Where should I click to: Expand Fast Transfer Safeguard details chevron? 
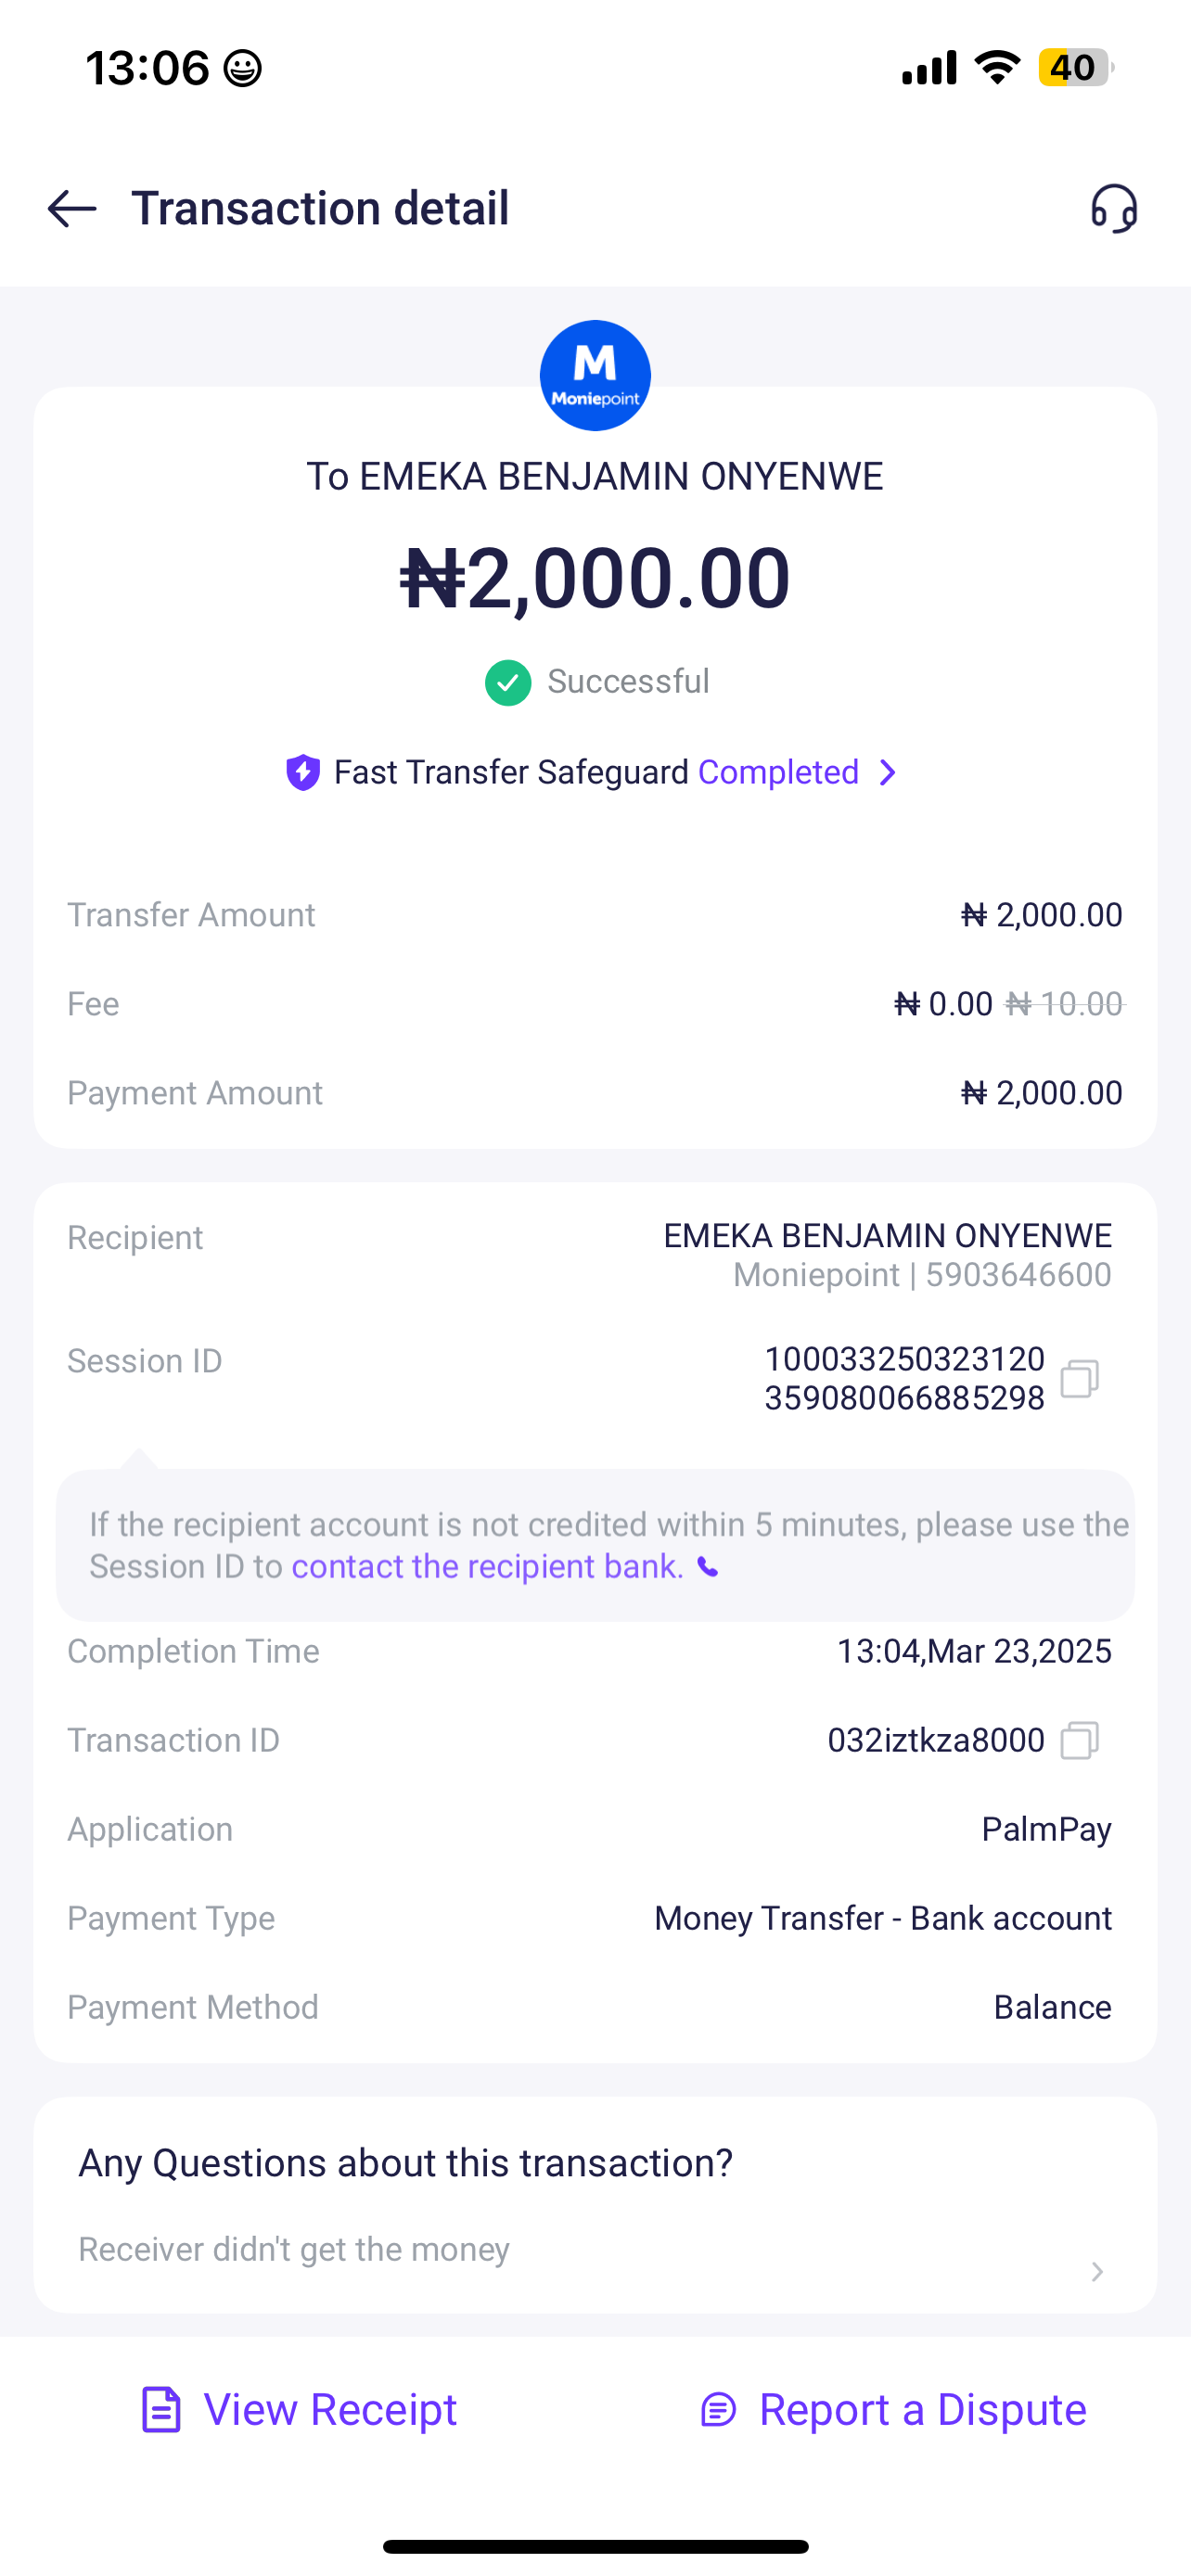pos(887,773)
